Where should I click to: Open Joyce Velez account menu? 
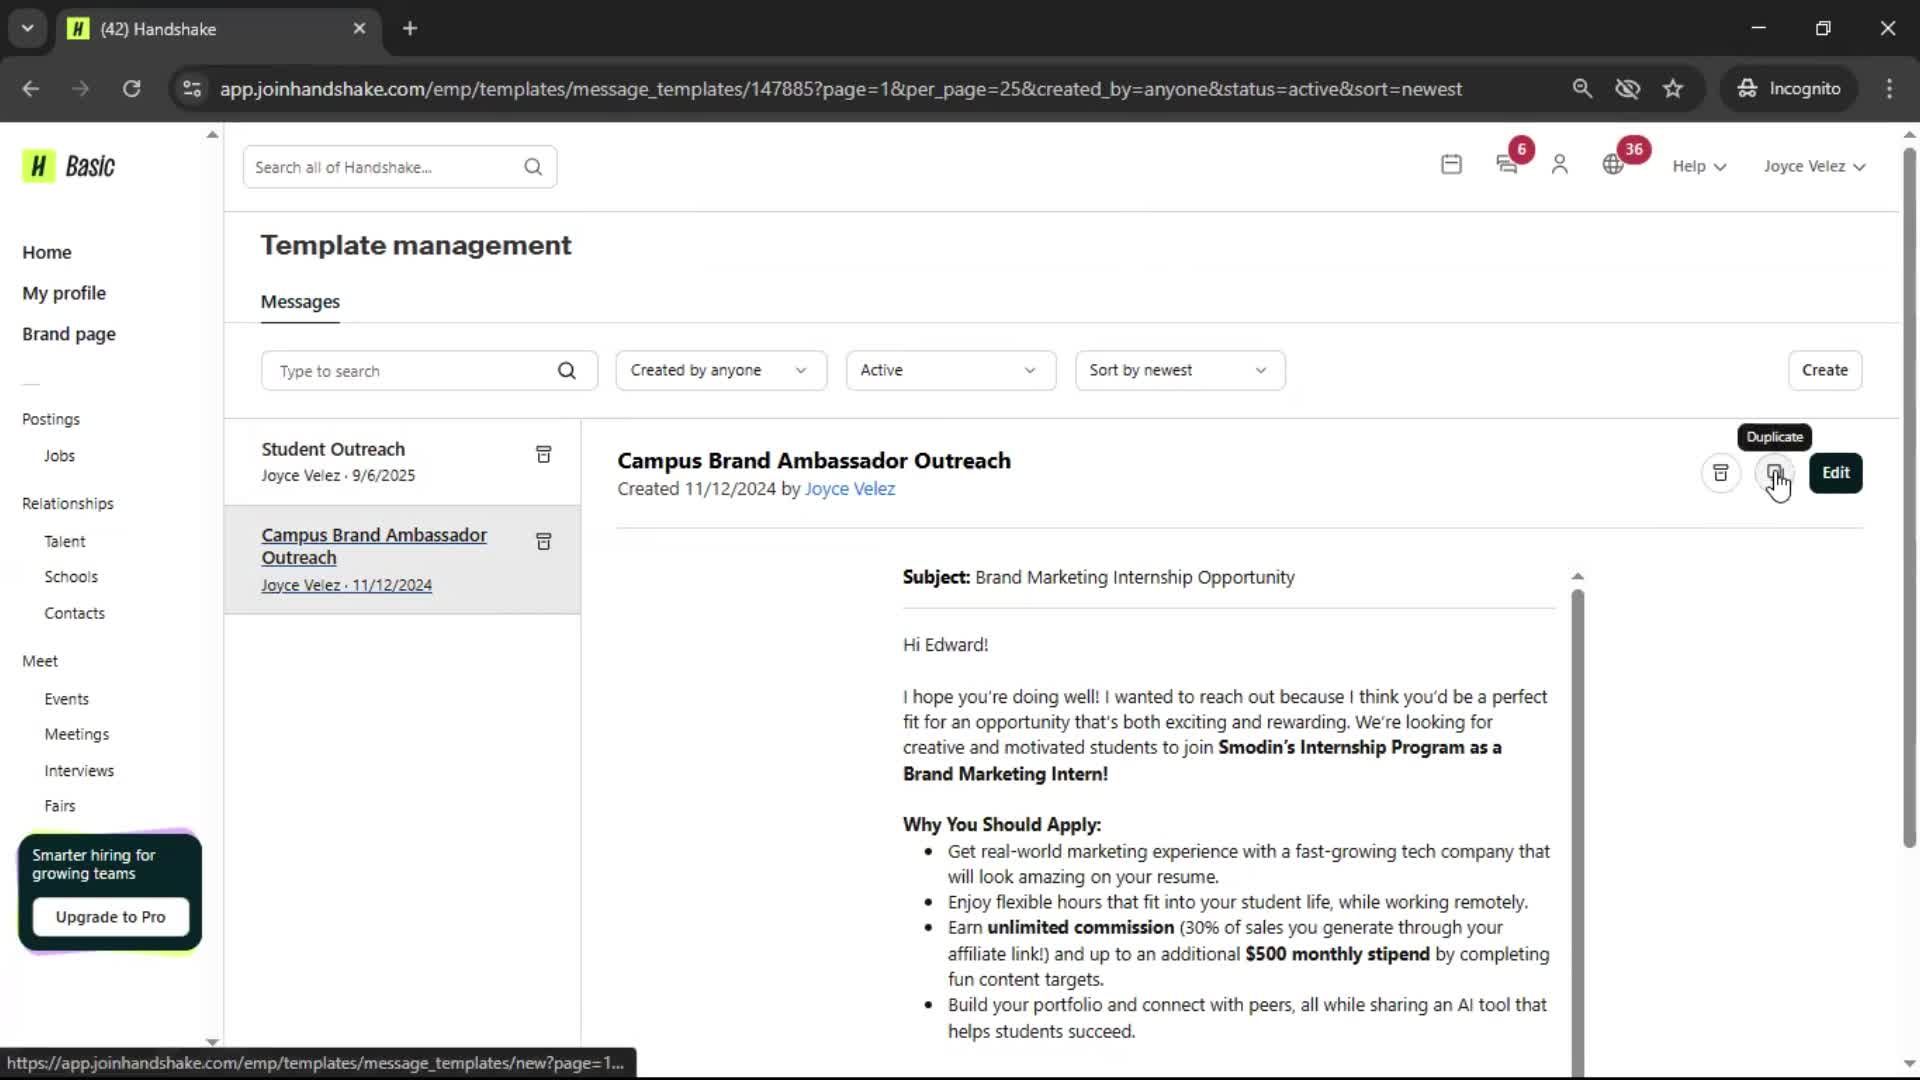coord(1814,166)
